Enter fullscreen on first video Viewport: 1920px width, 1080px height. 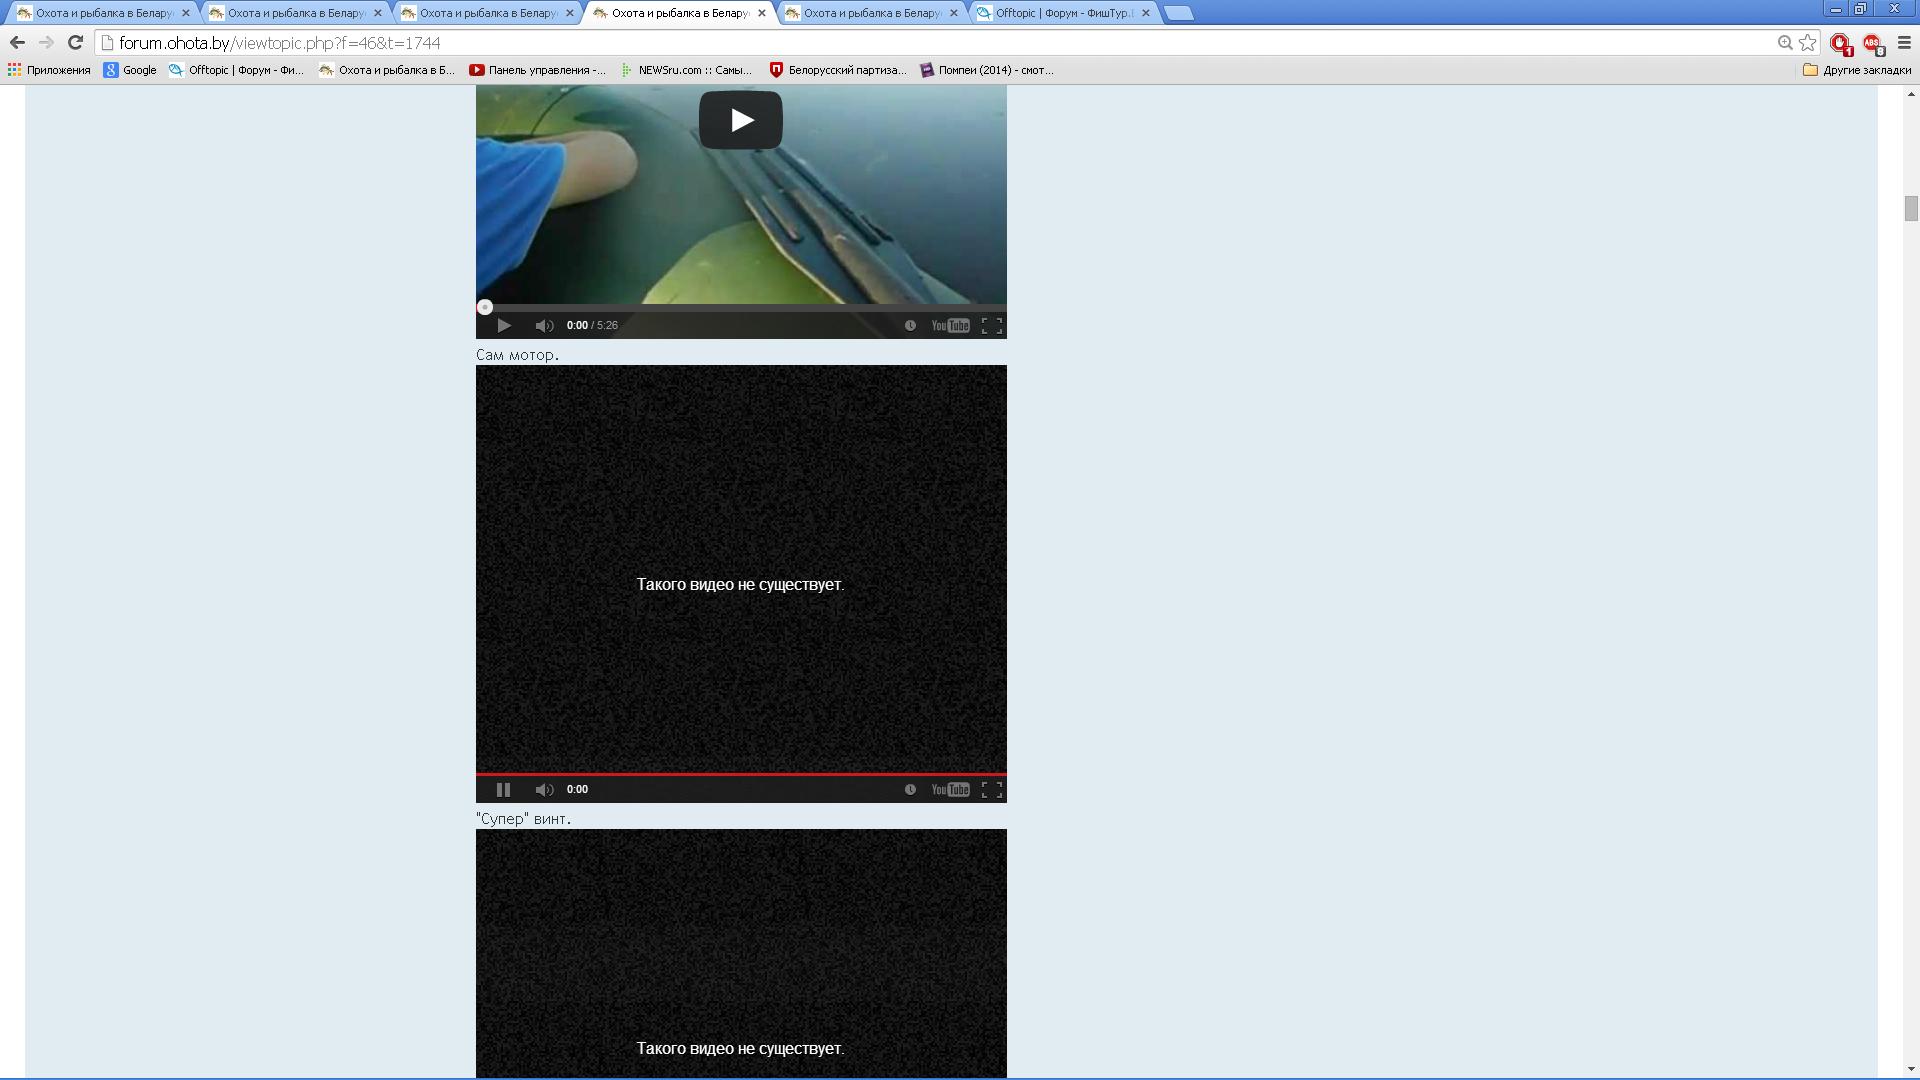[991, 326]
